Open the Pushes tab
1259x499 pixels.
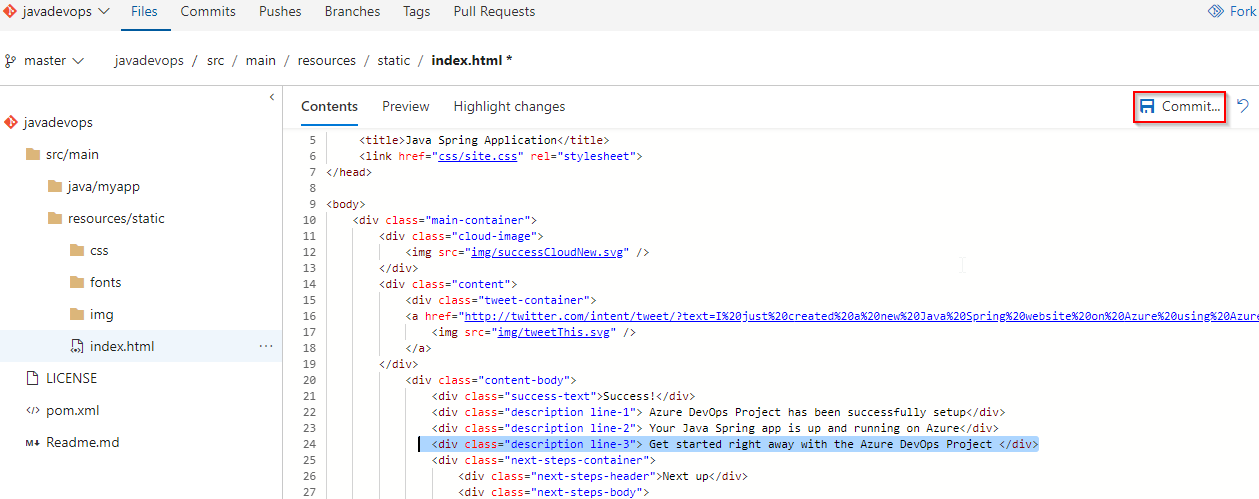(x=280, y=12)
